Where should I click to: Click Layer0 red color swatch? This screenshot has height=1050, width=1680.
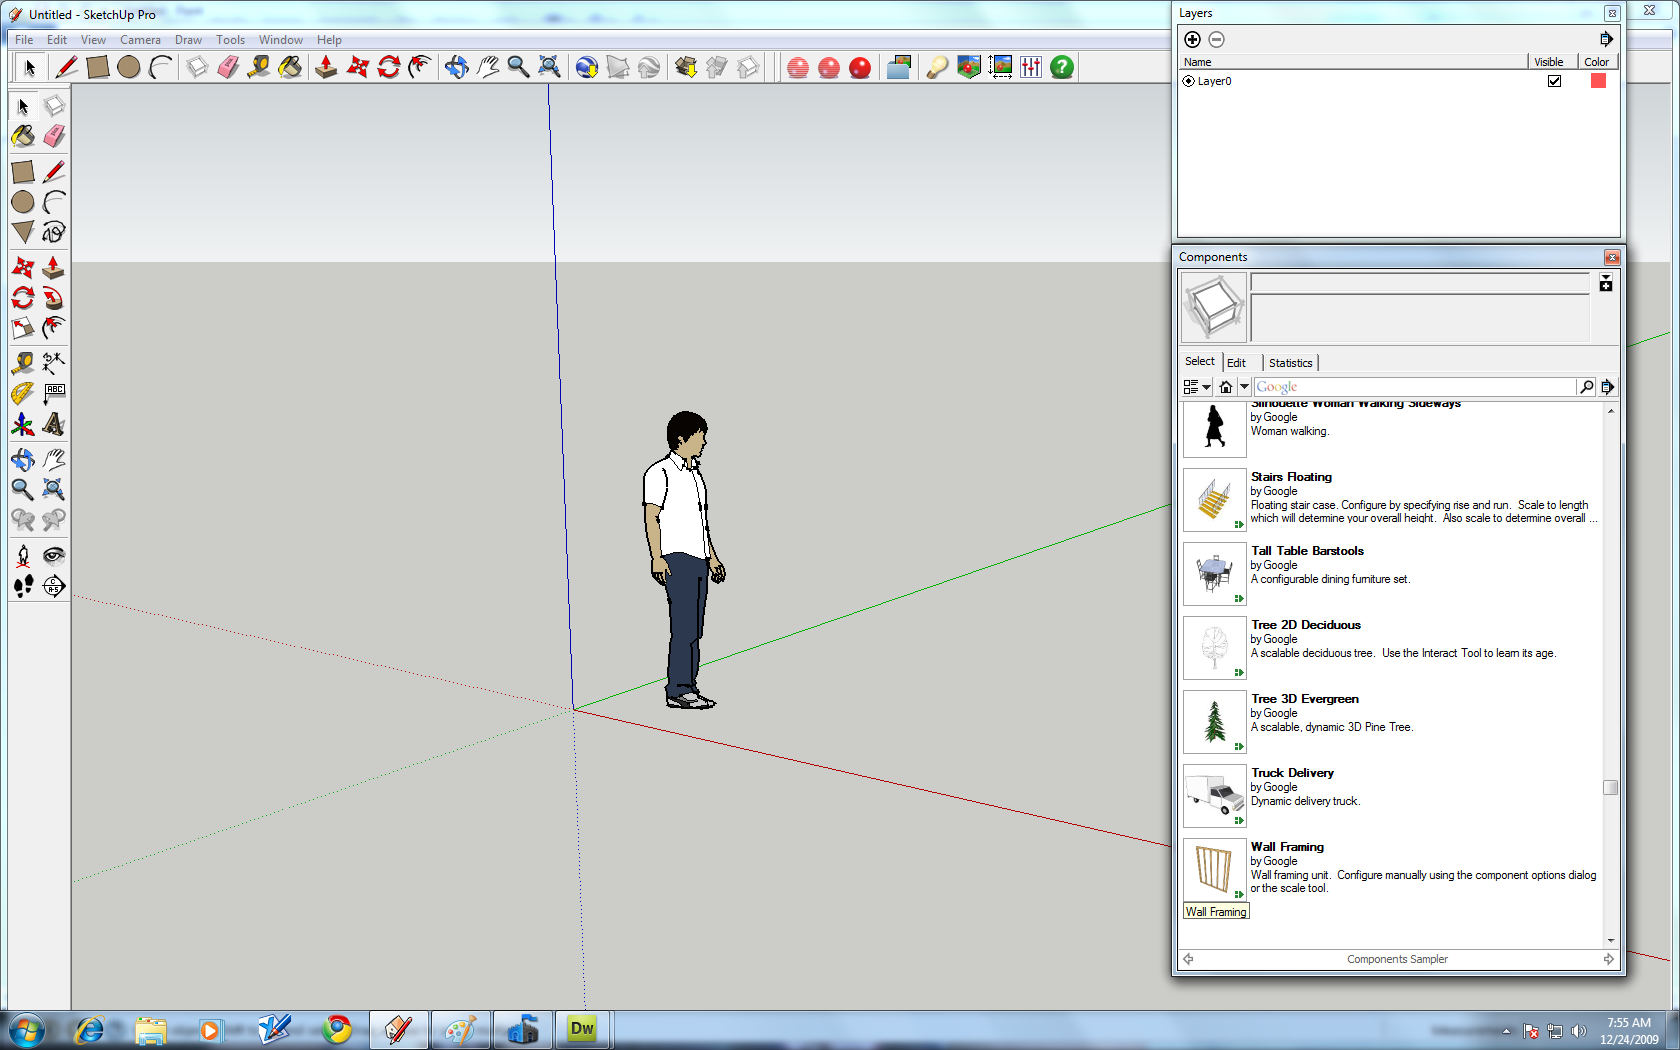pos(1598,81)
